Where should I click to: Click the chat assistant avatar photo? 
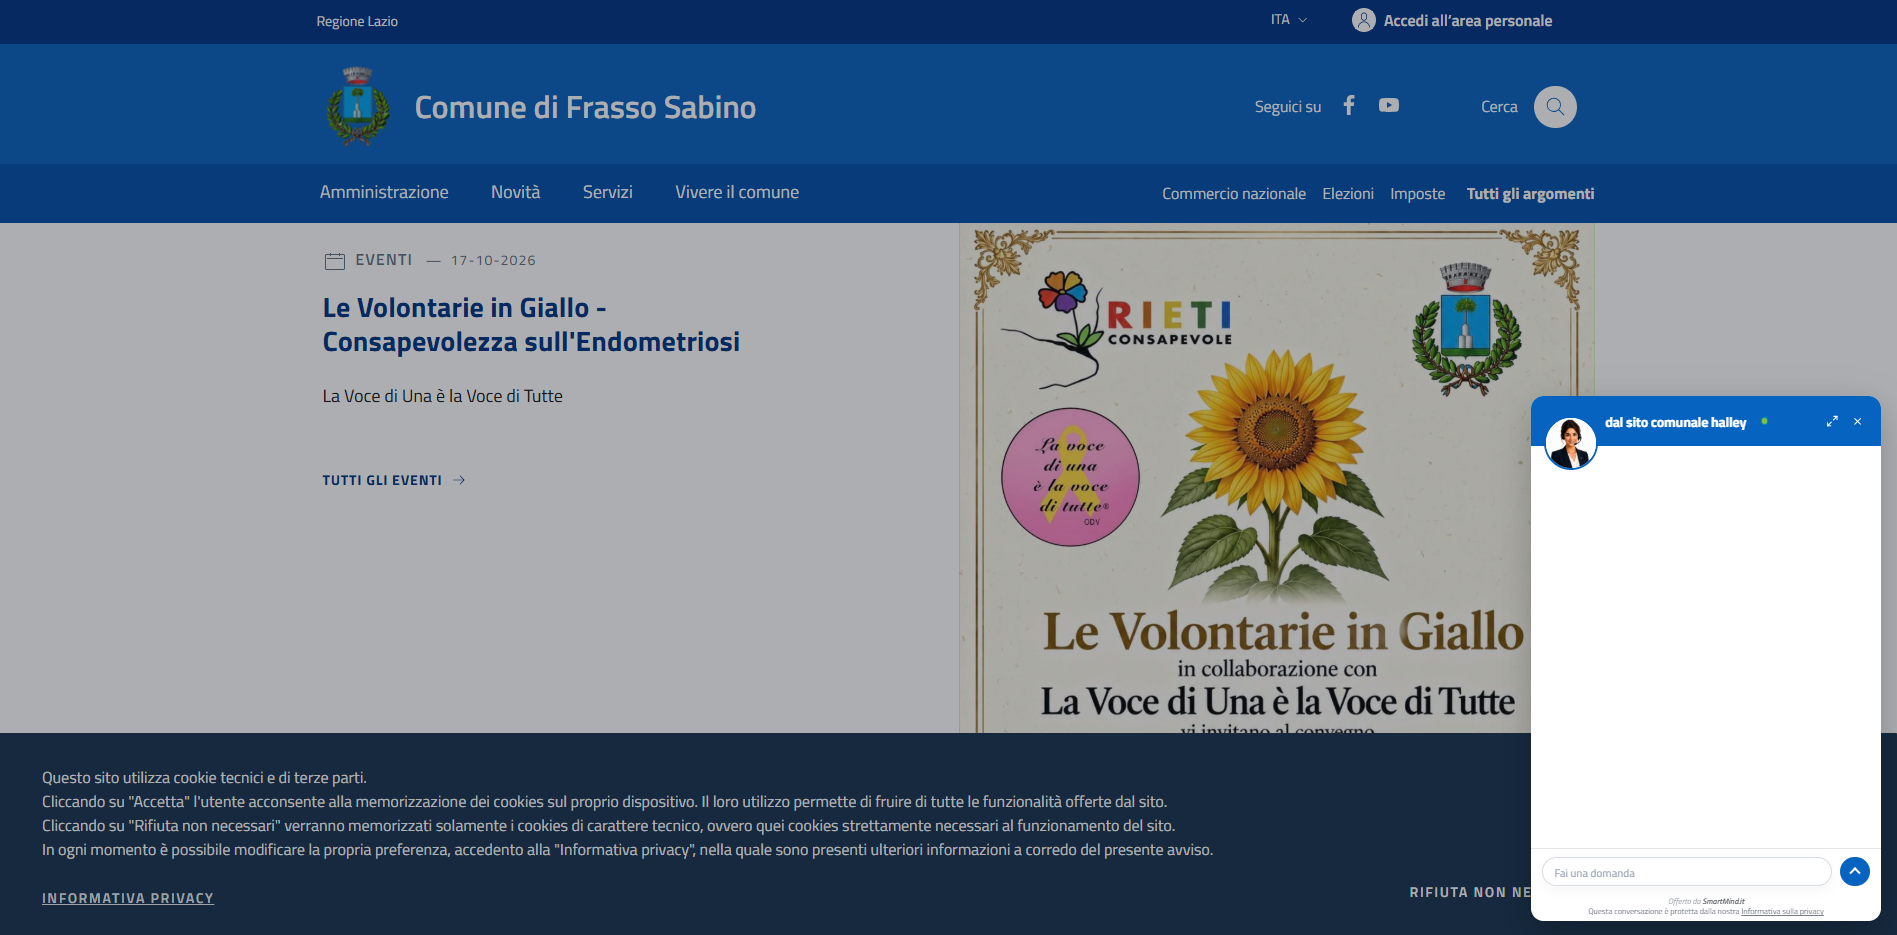pyautogui.click(x=1571, y=444)
